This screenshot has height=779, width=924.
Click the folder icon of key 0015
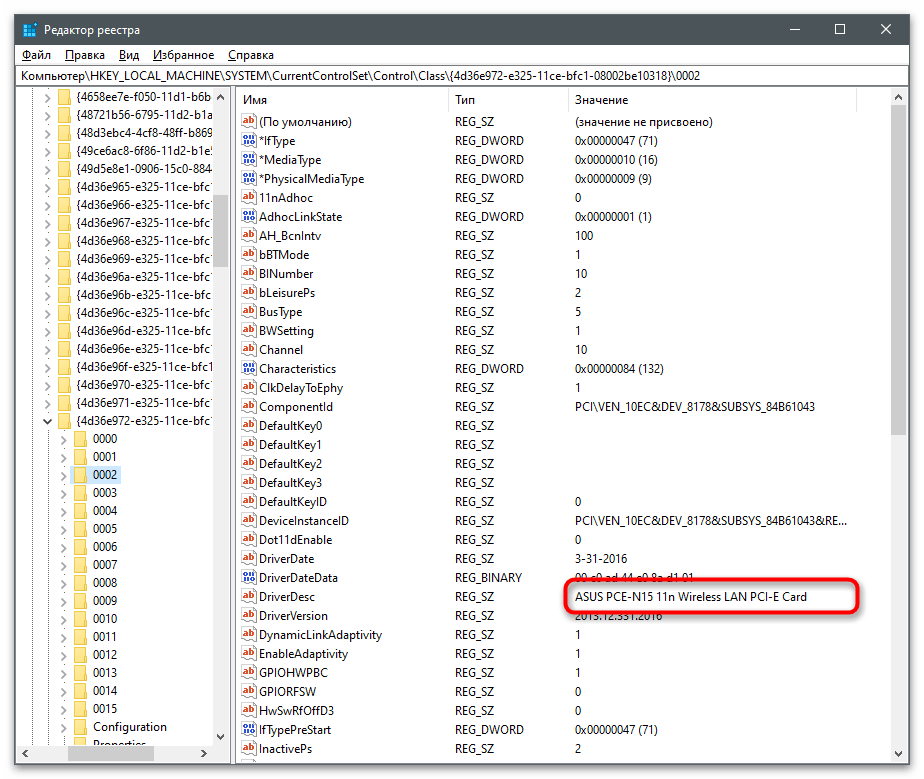point(81,708)
